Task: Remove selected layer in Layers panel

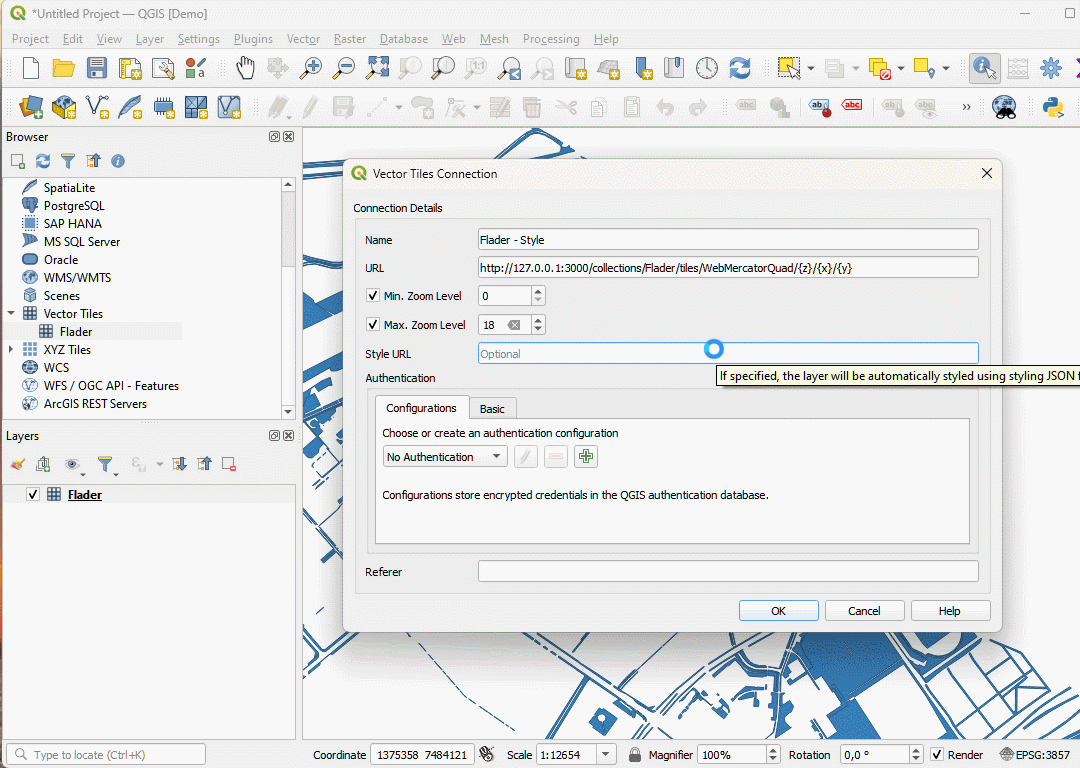Action: click(x=229, y=464)
